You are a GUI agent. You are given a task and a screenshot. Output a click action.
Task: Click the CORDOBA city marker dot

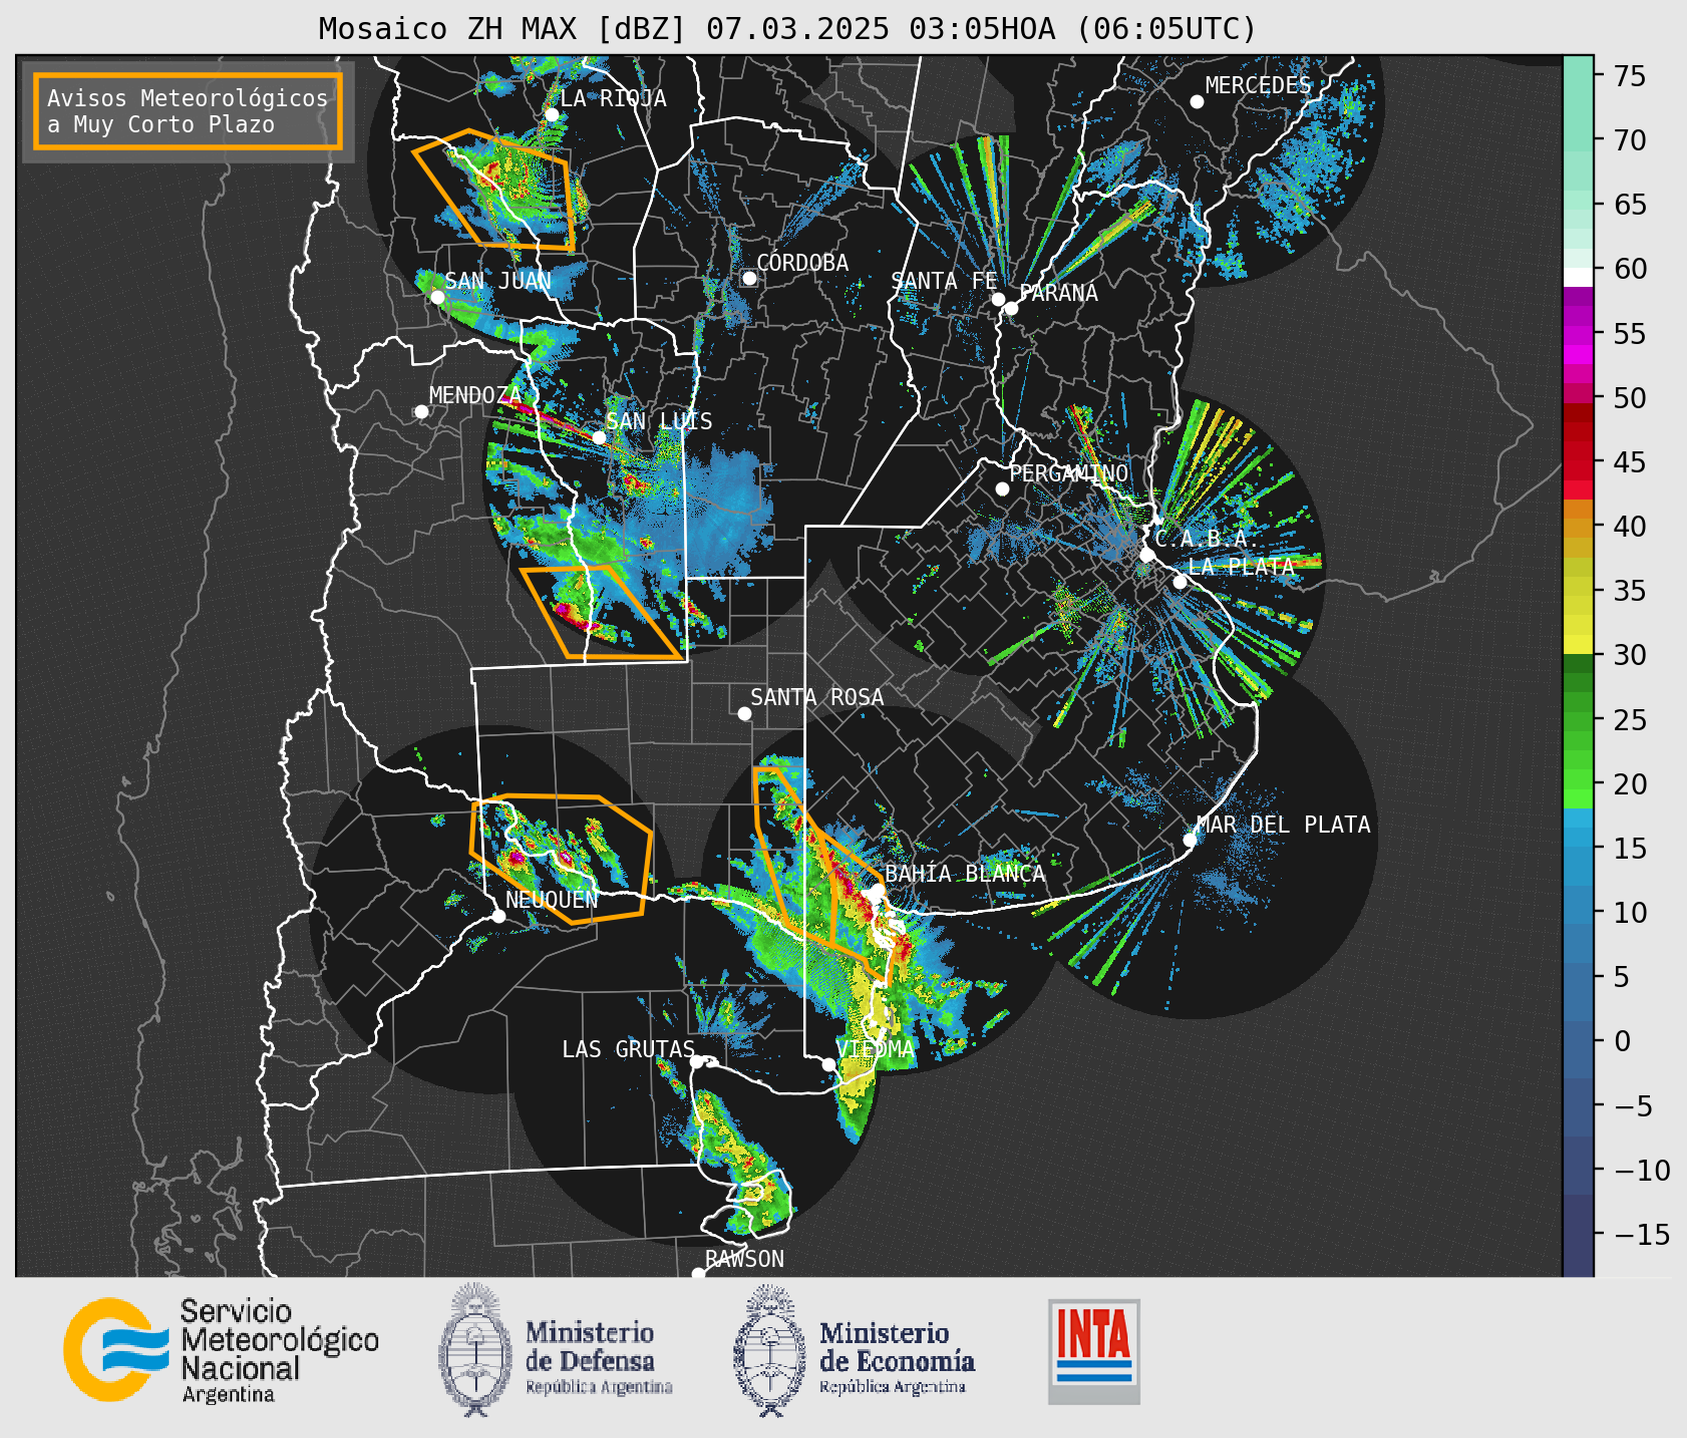click(749, 278)
